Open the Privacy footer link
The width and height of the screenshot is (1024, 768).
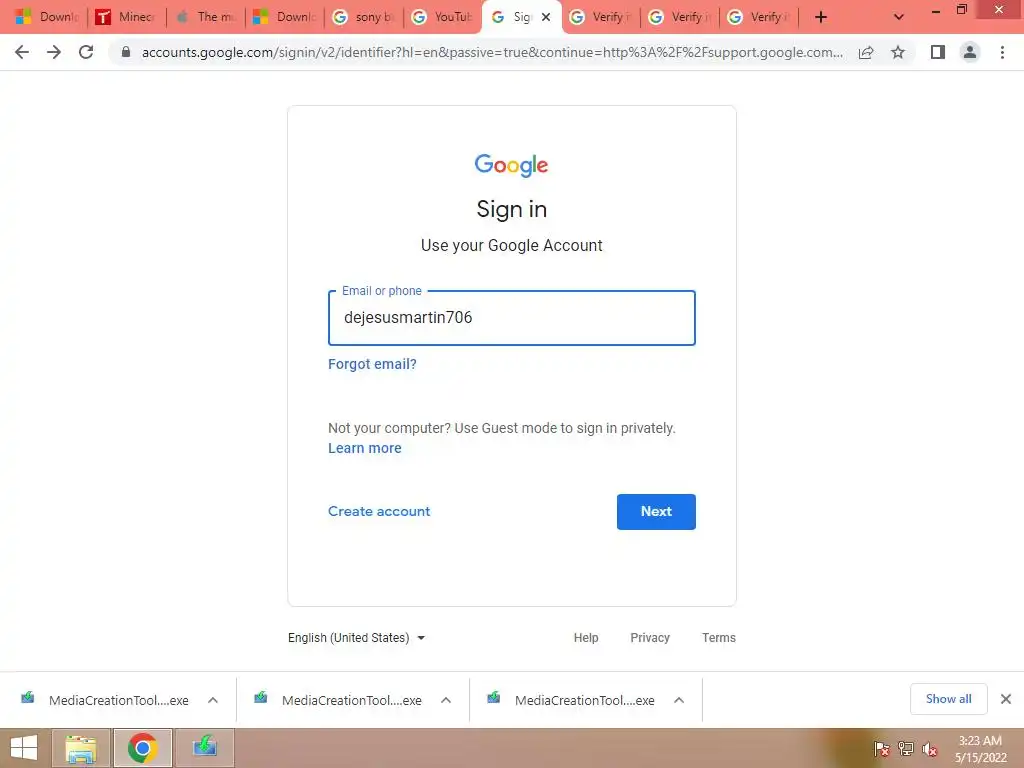[x=650, y=637]
